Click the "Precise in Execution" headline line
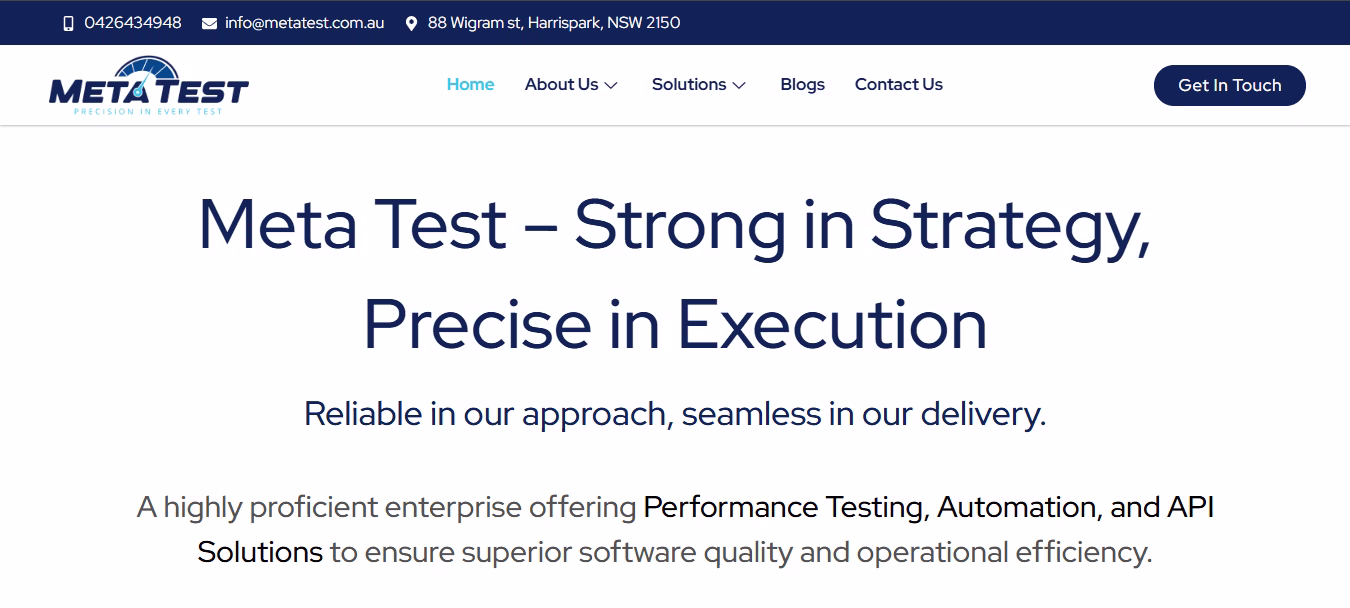1350x608 pixels. [x=674, y=325]
